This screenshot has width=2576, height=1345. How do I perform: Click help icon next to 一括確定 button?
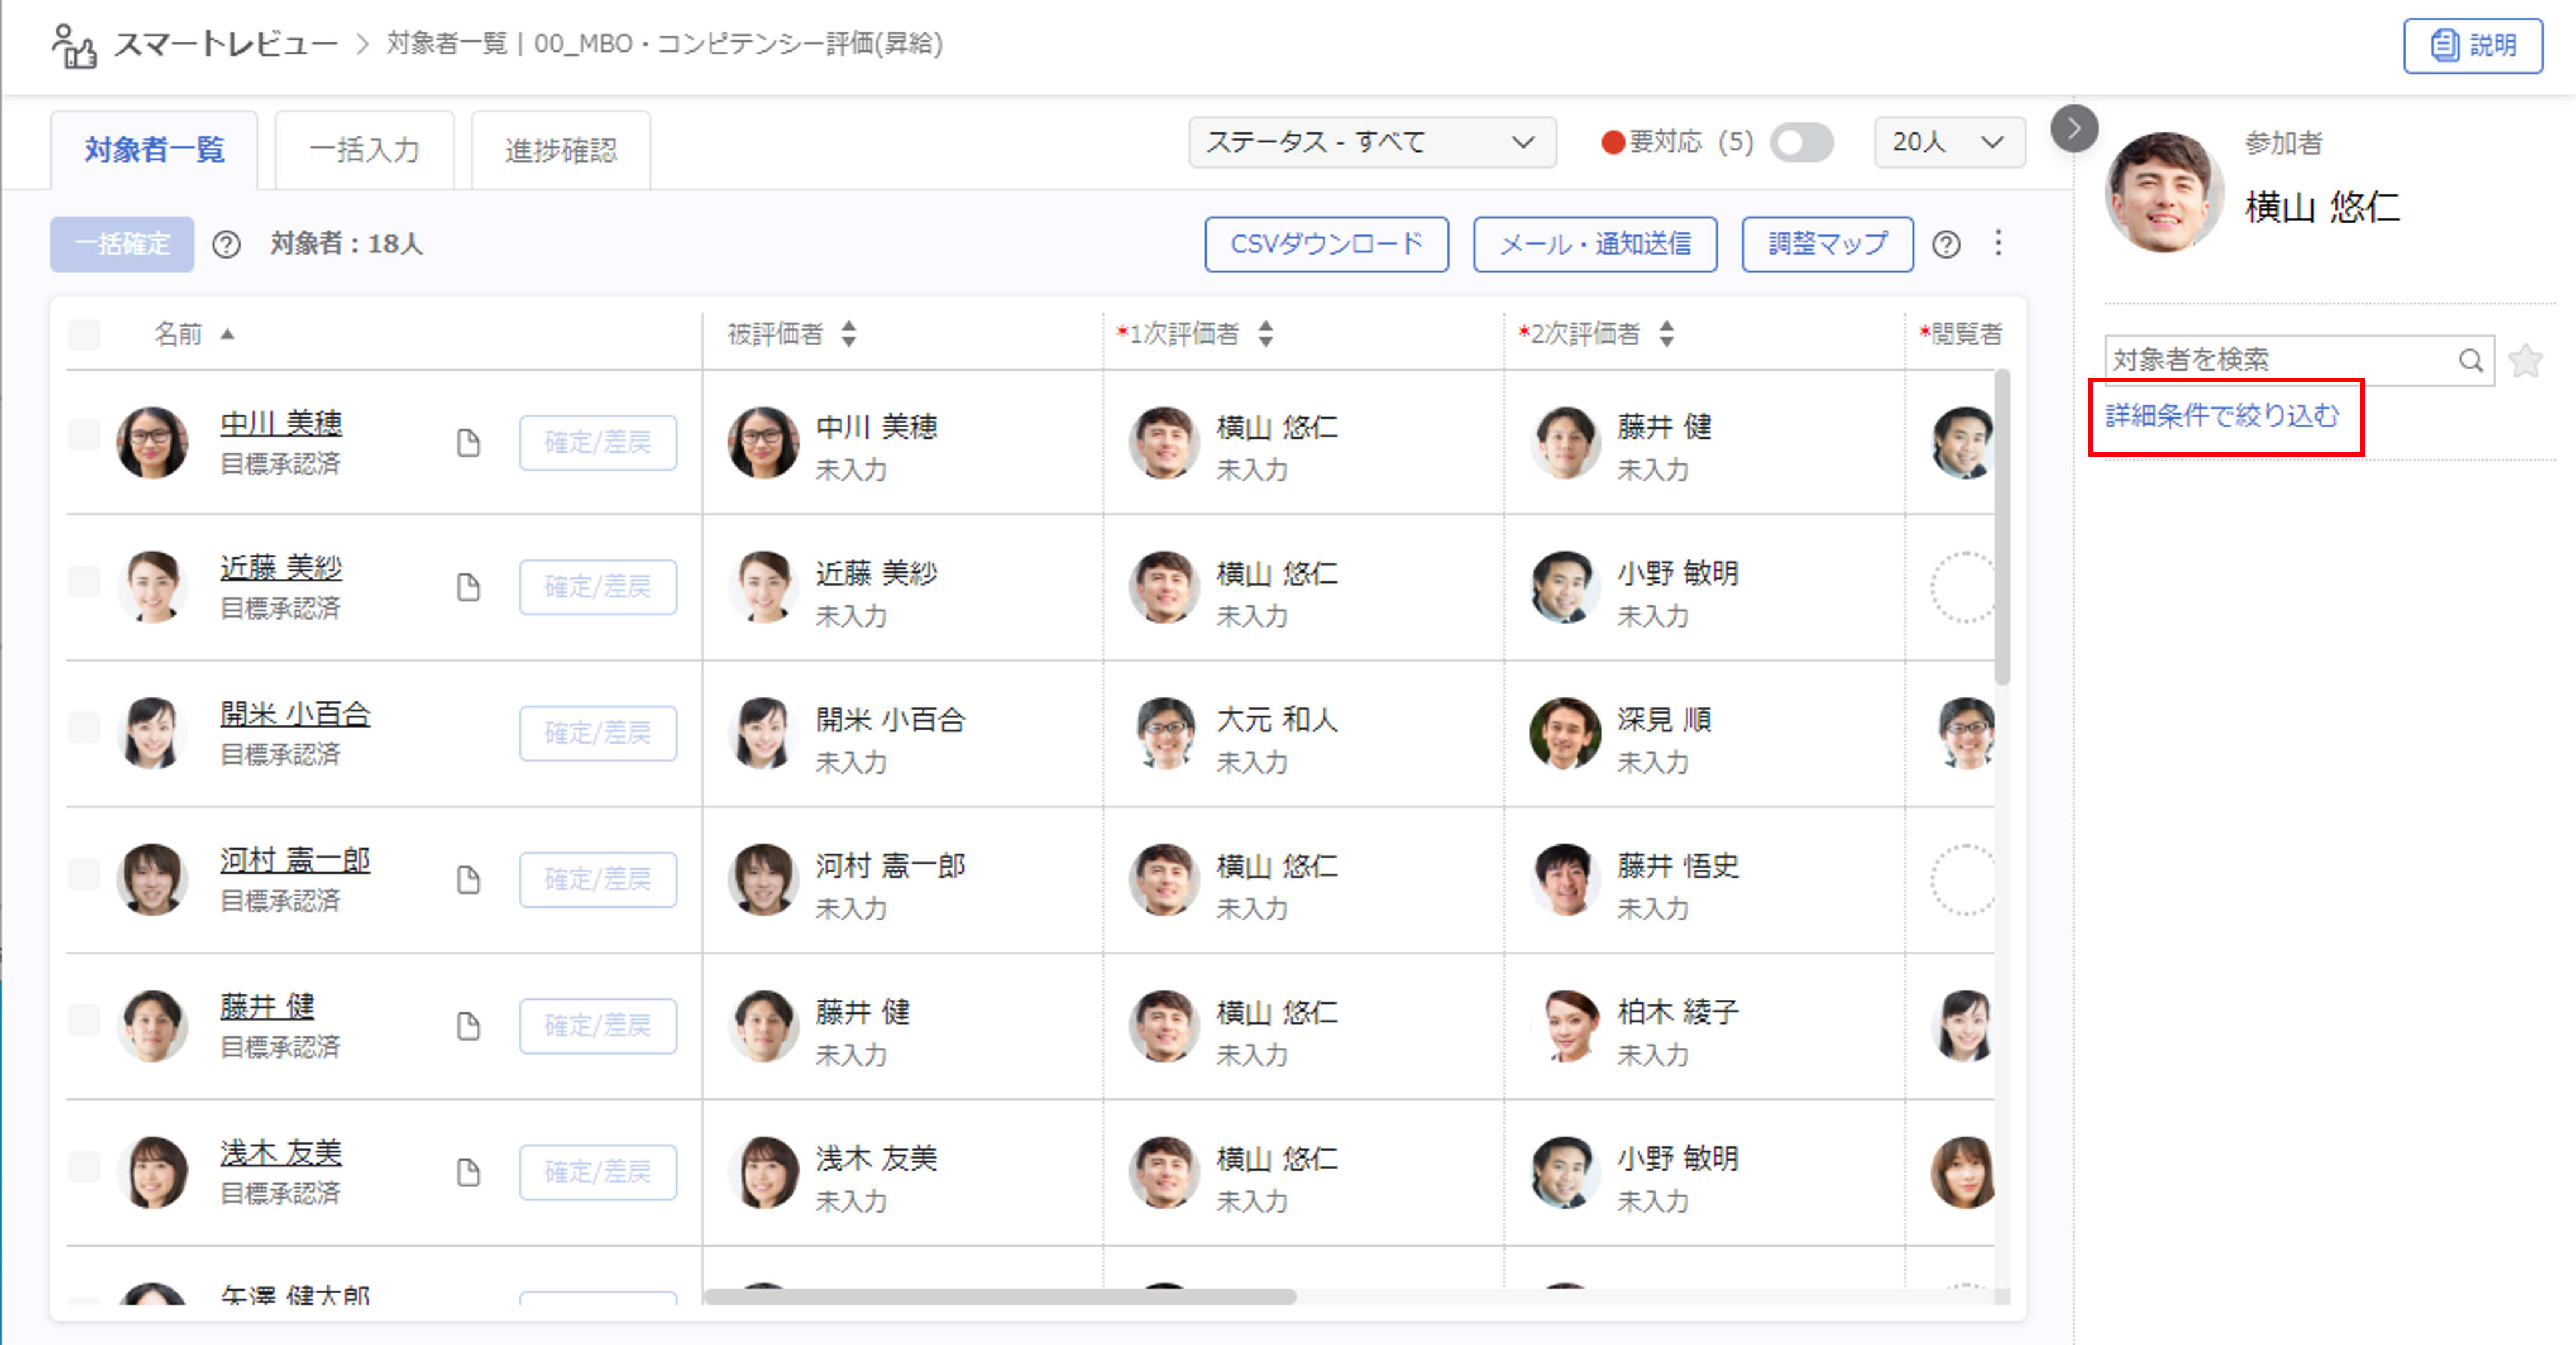227,244
